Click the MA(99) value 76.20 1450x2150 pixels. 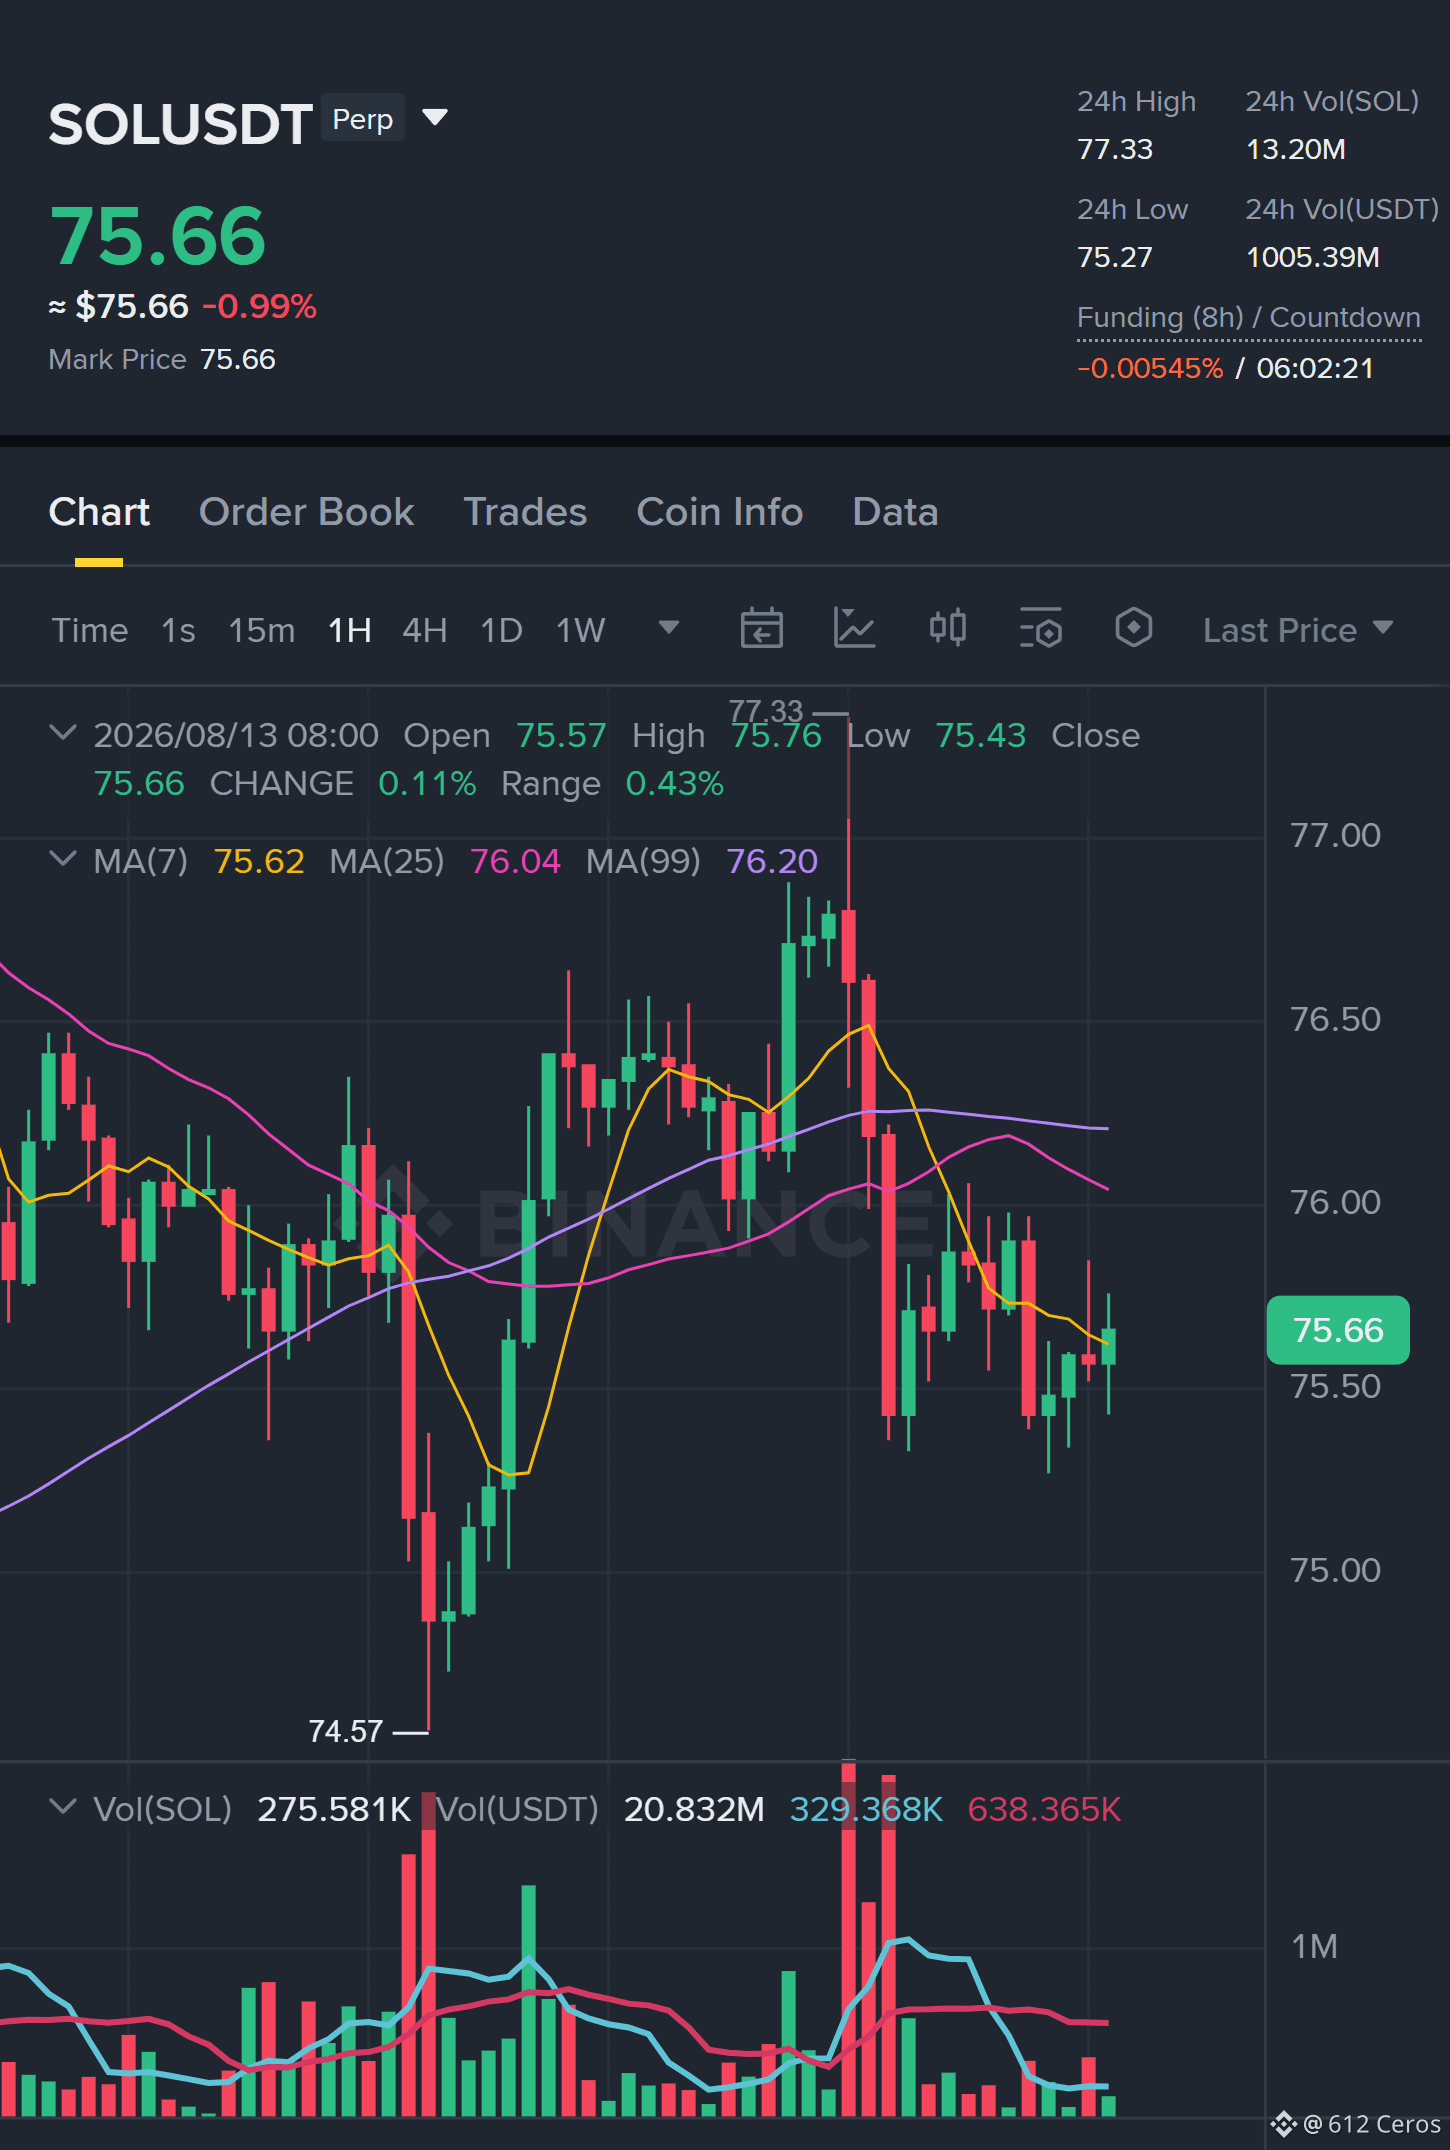[772, 861]
